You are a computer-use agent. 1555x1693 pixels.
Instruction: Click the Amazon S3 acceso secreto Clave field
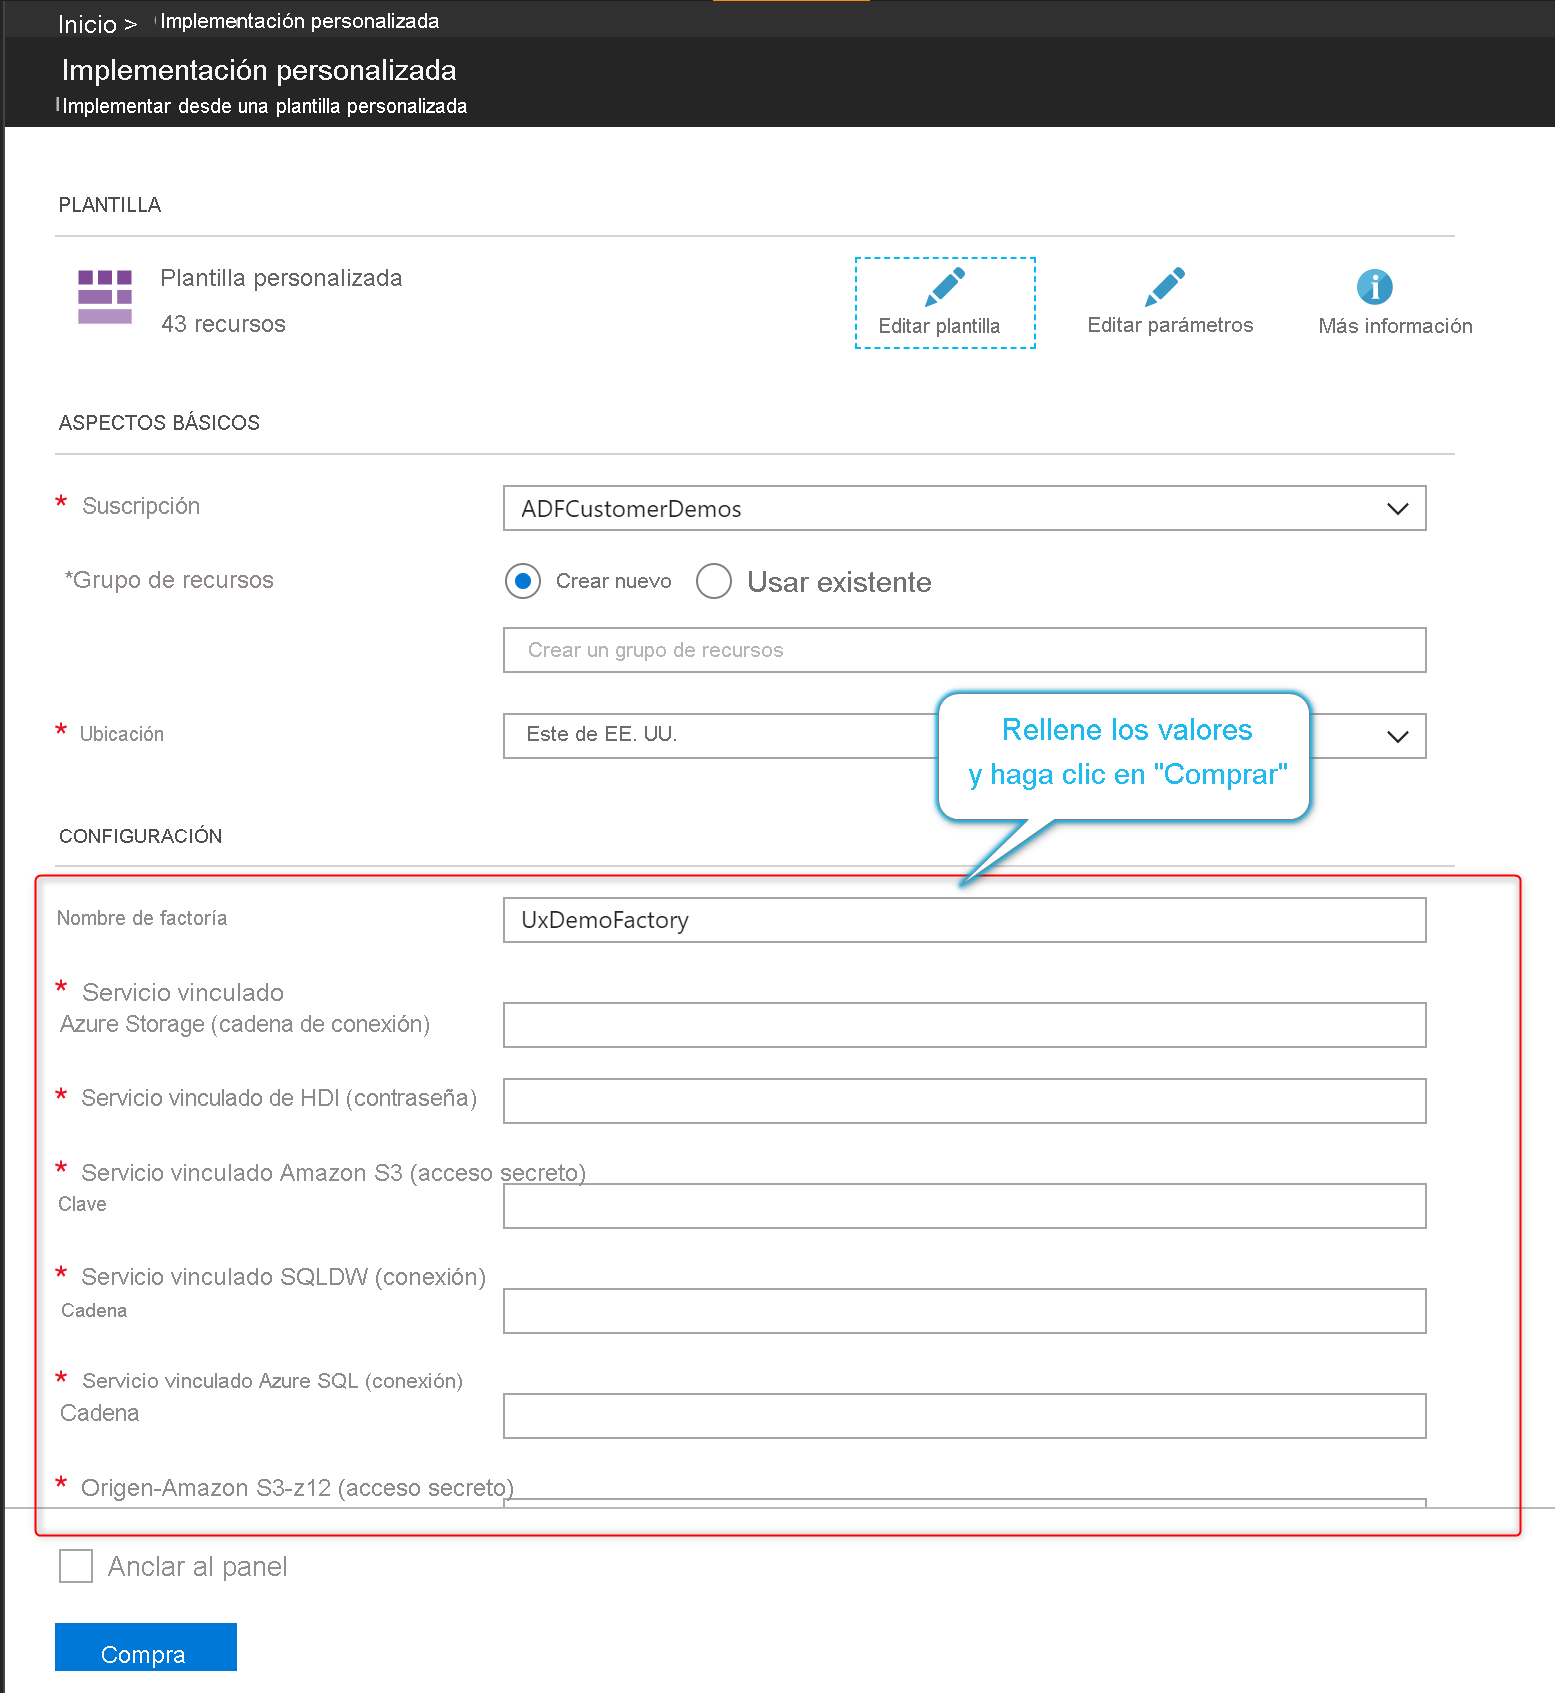click(964, 1206)
